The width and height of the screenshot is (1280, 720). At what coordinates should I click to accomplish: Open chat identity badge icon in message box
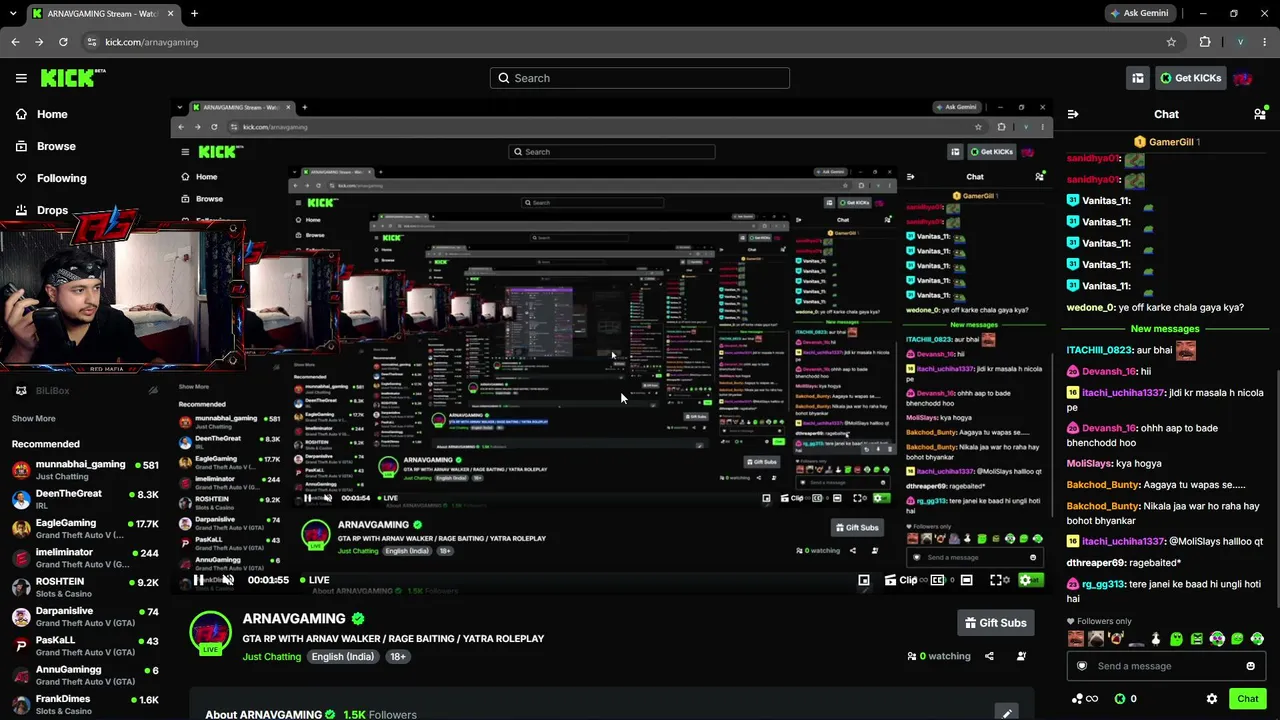[x=1081, y=666]
